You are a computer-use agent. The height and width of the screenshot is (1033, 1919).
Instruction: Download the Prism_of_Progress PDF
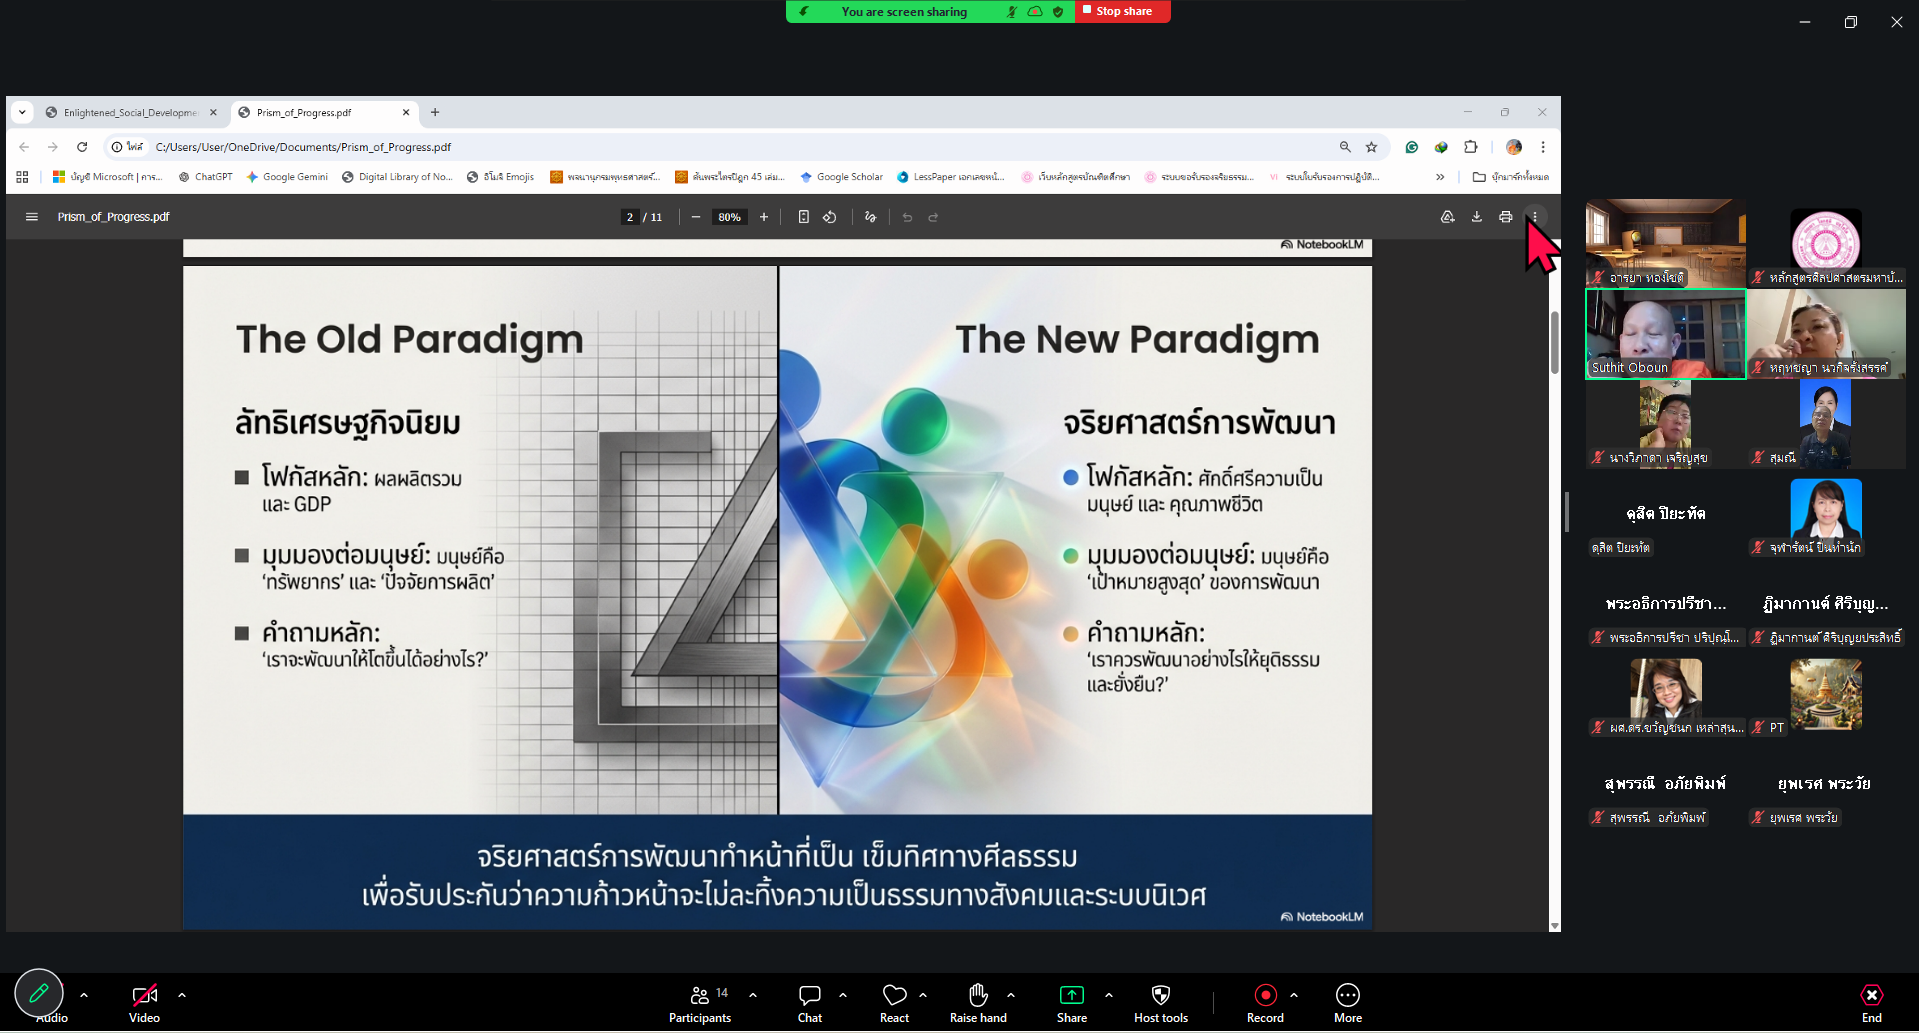coord(1476,217)
